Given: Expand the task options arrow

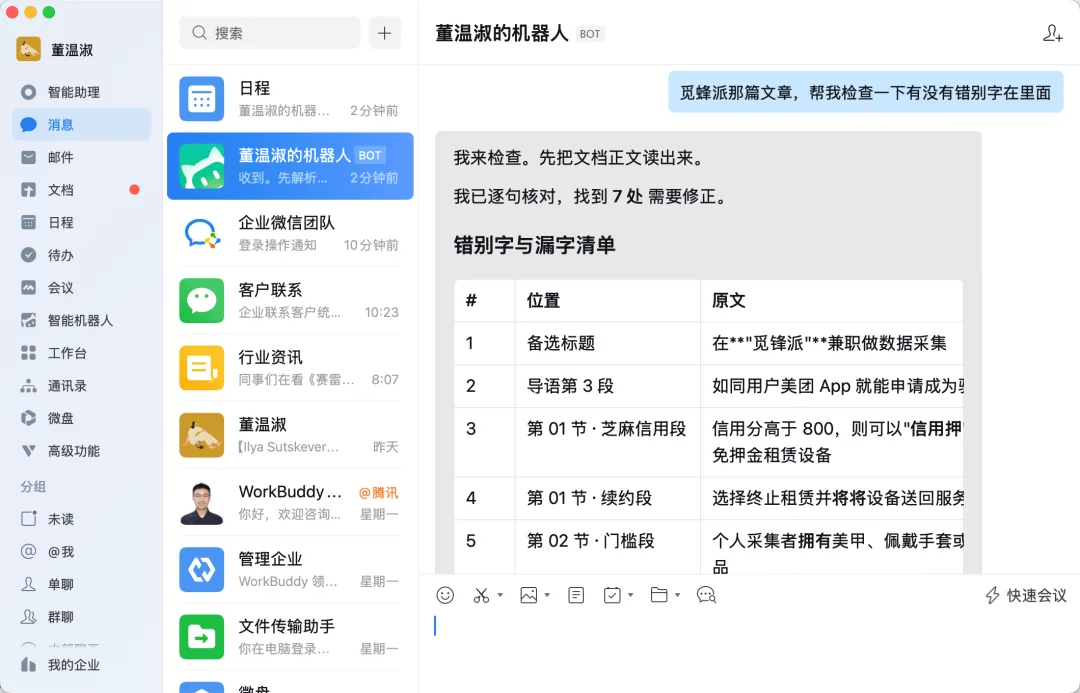Looking at the screenshot, I should coord(630,594).
